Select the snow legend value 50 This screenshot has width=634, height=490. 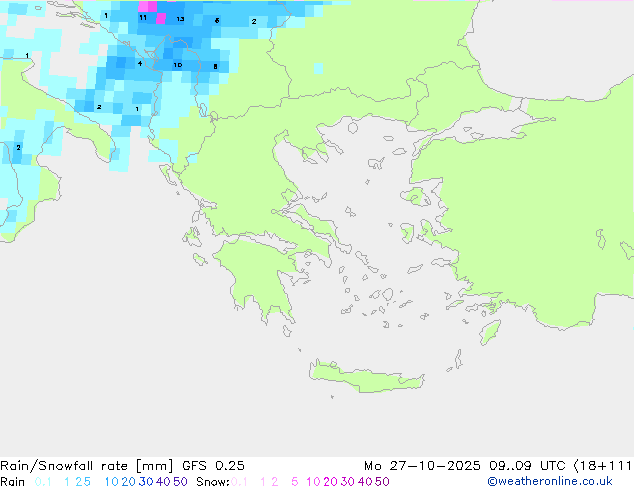pos(383,482)
